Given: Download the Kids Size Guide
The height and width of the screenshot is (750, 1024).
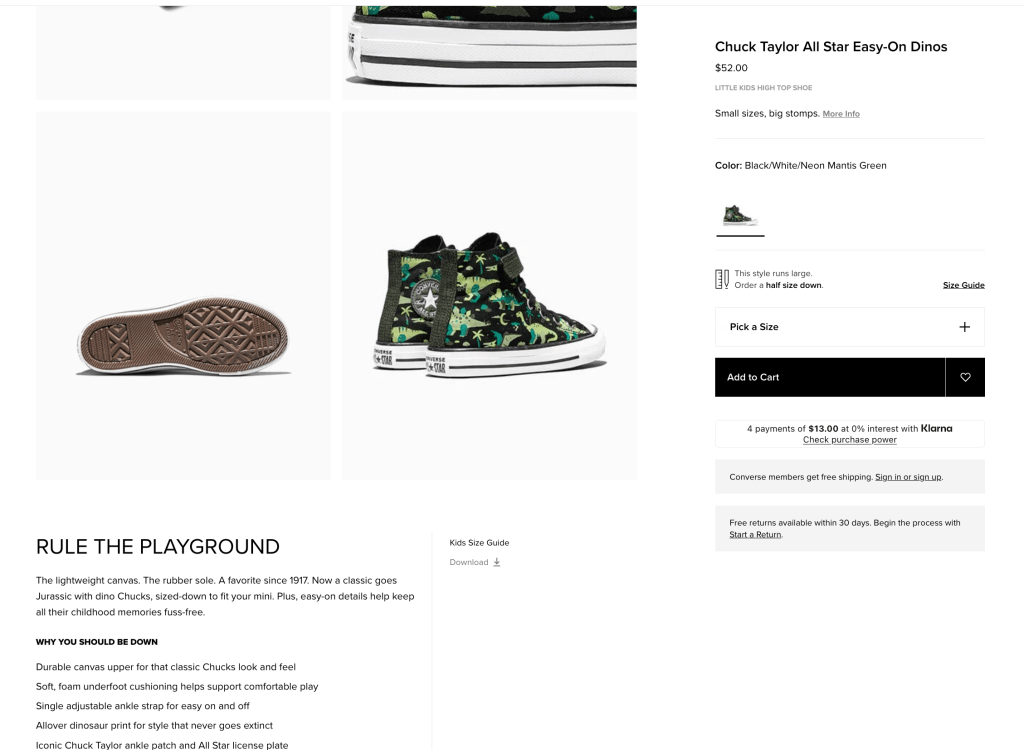Looking at the screenshot, I should coord(469,562).
